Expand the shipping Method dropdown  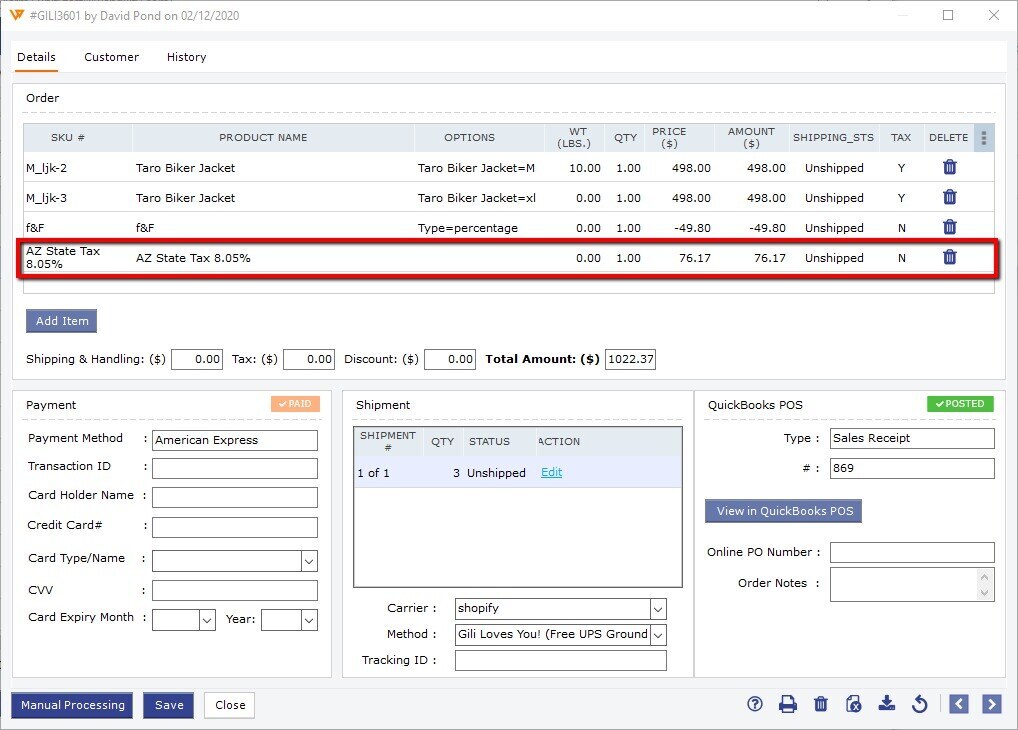coord(657,634)
